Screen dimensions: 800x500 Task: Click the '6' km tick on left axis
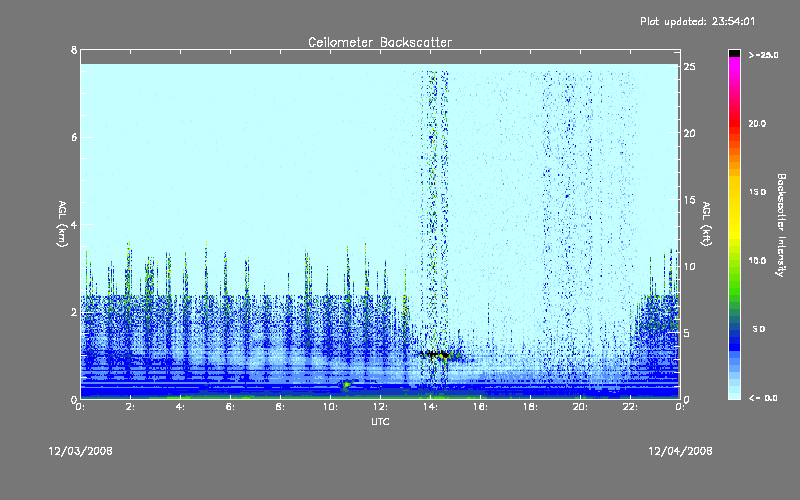click(74, 137)
